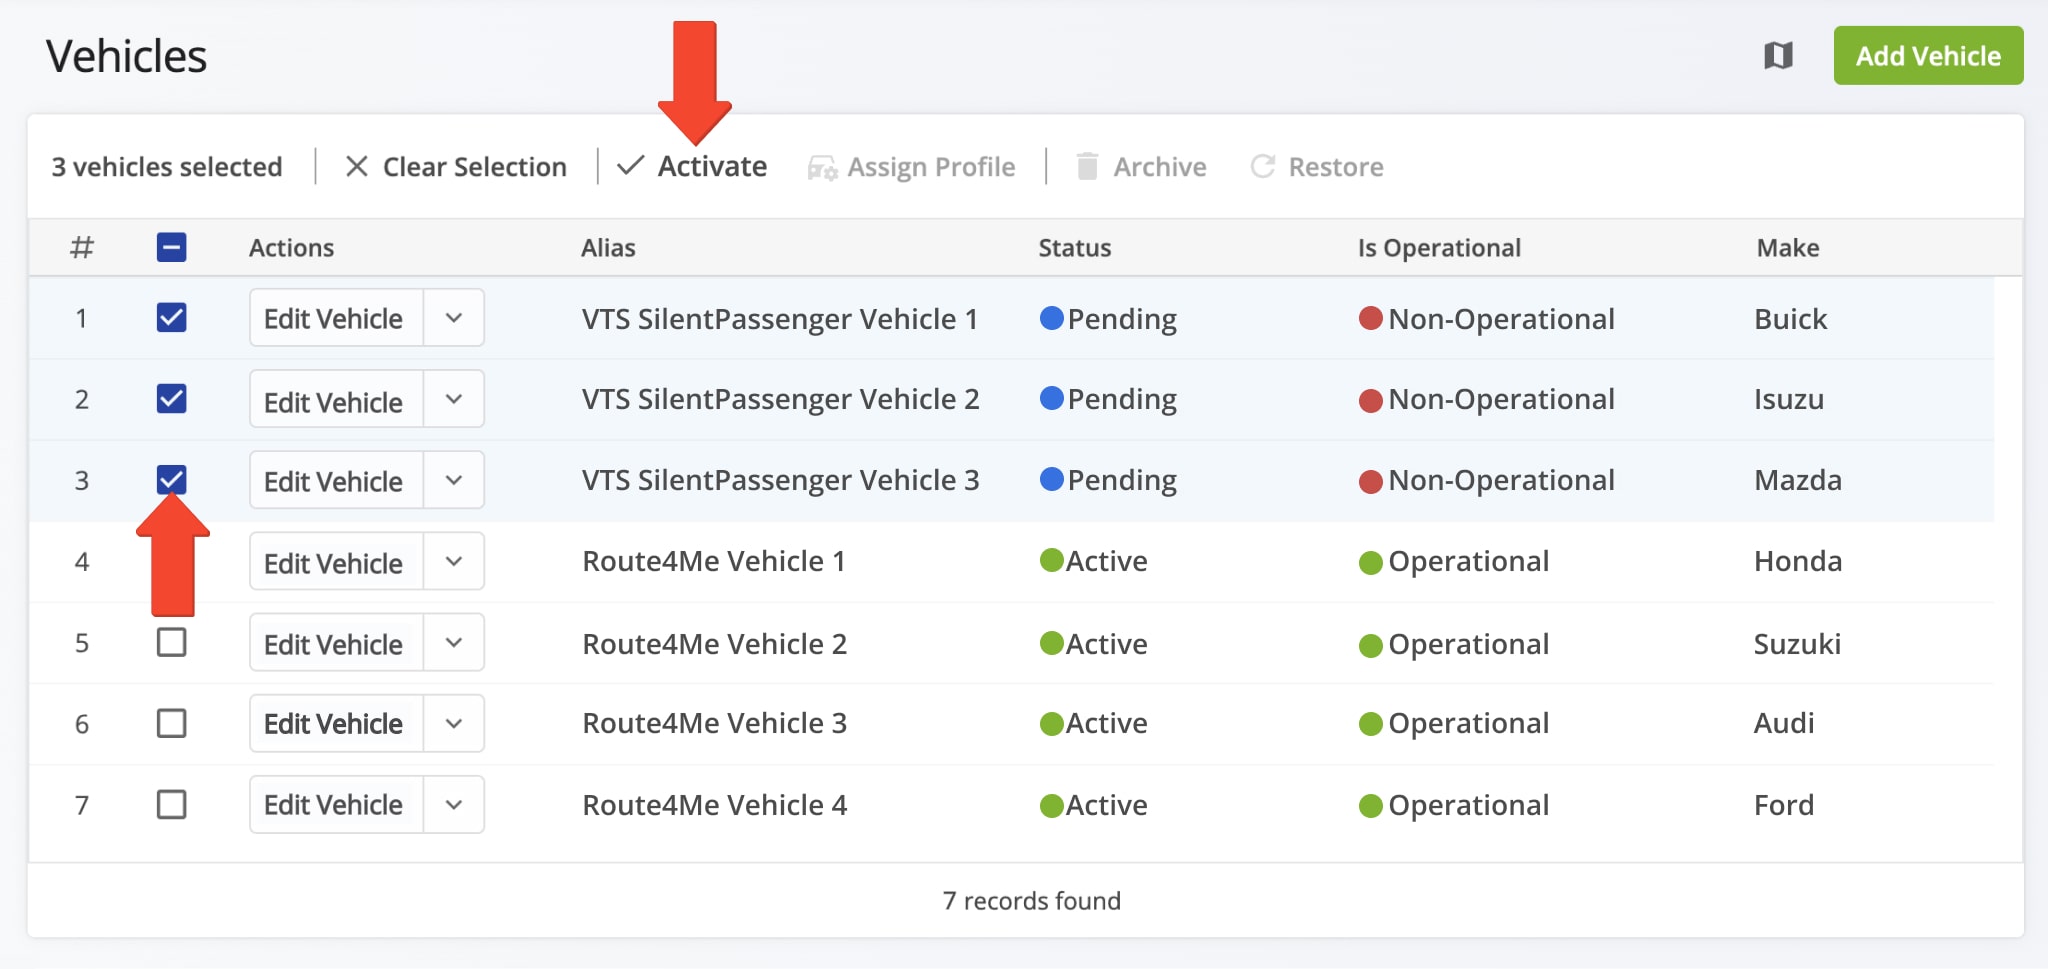Screen dimensions: 2048x969
Task: Expand actions dropdown for VTS SilentPassenger Vehicle 3
Action: point(454,480)
